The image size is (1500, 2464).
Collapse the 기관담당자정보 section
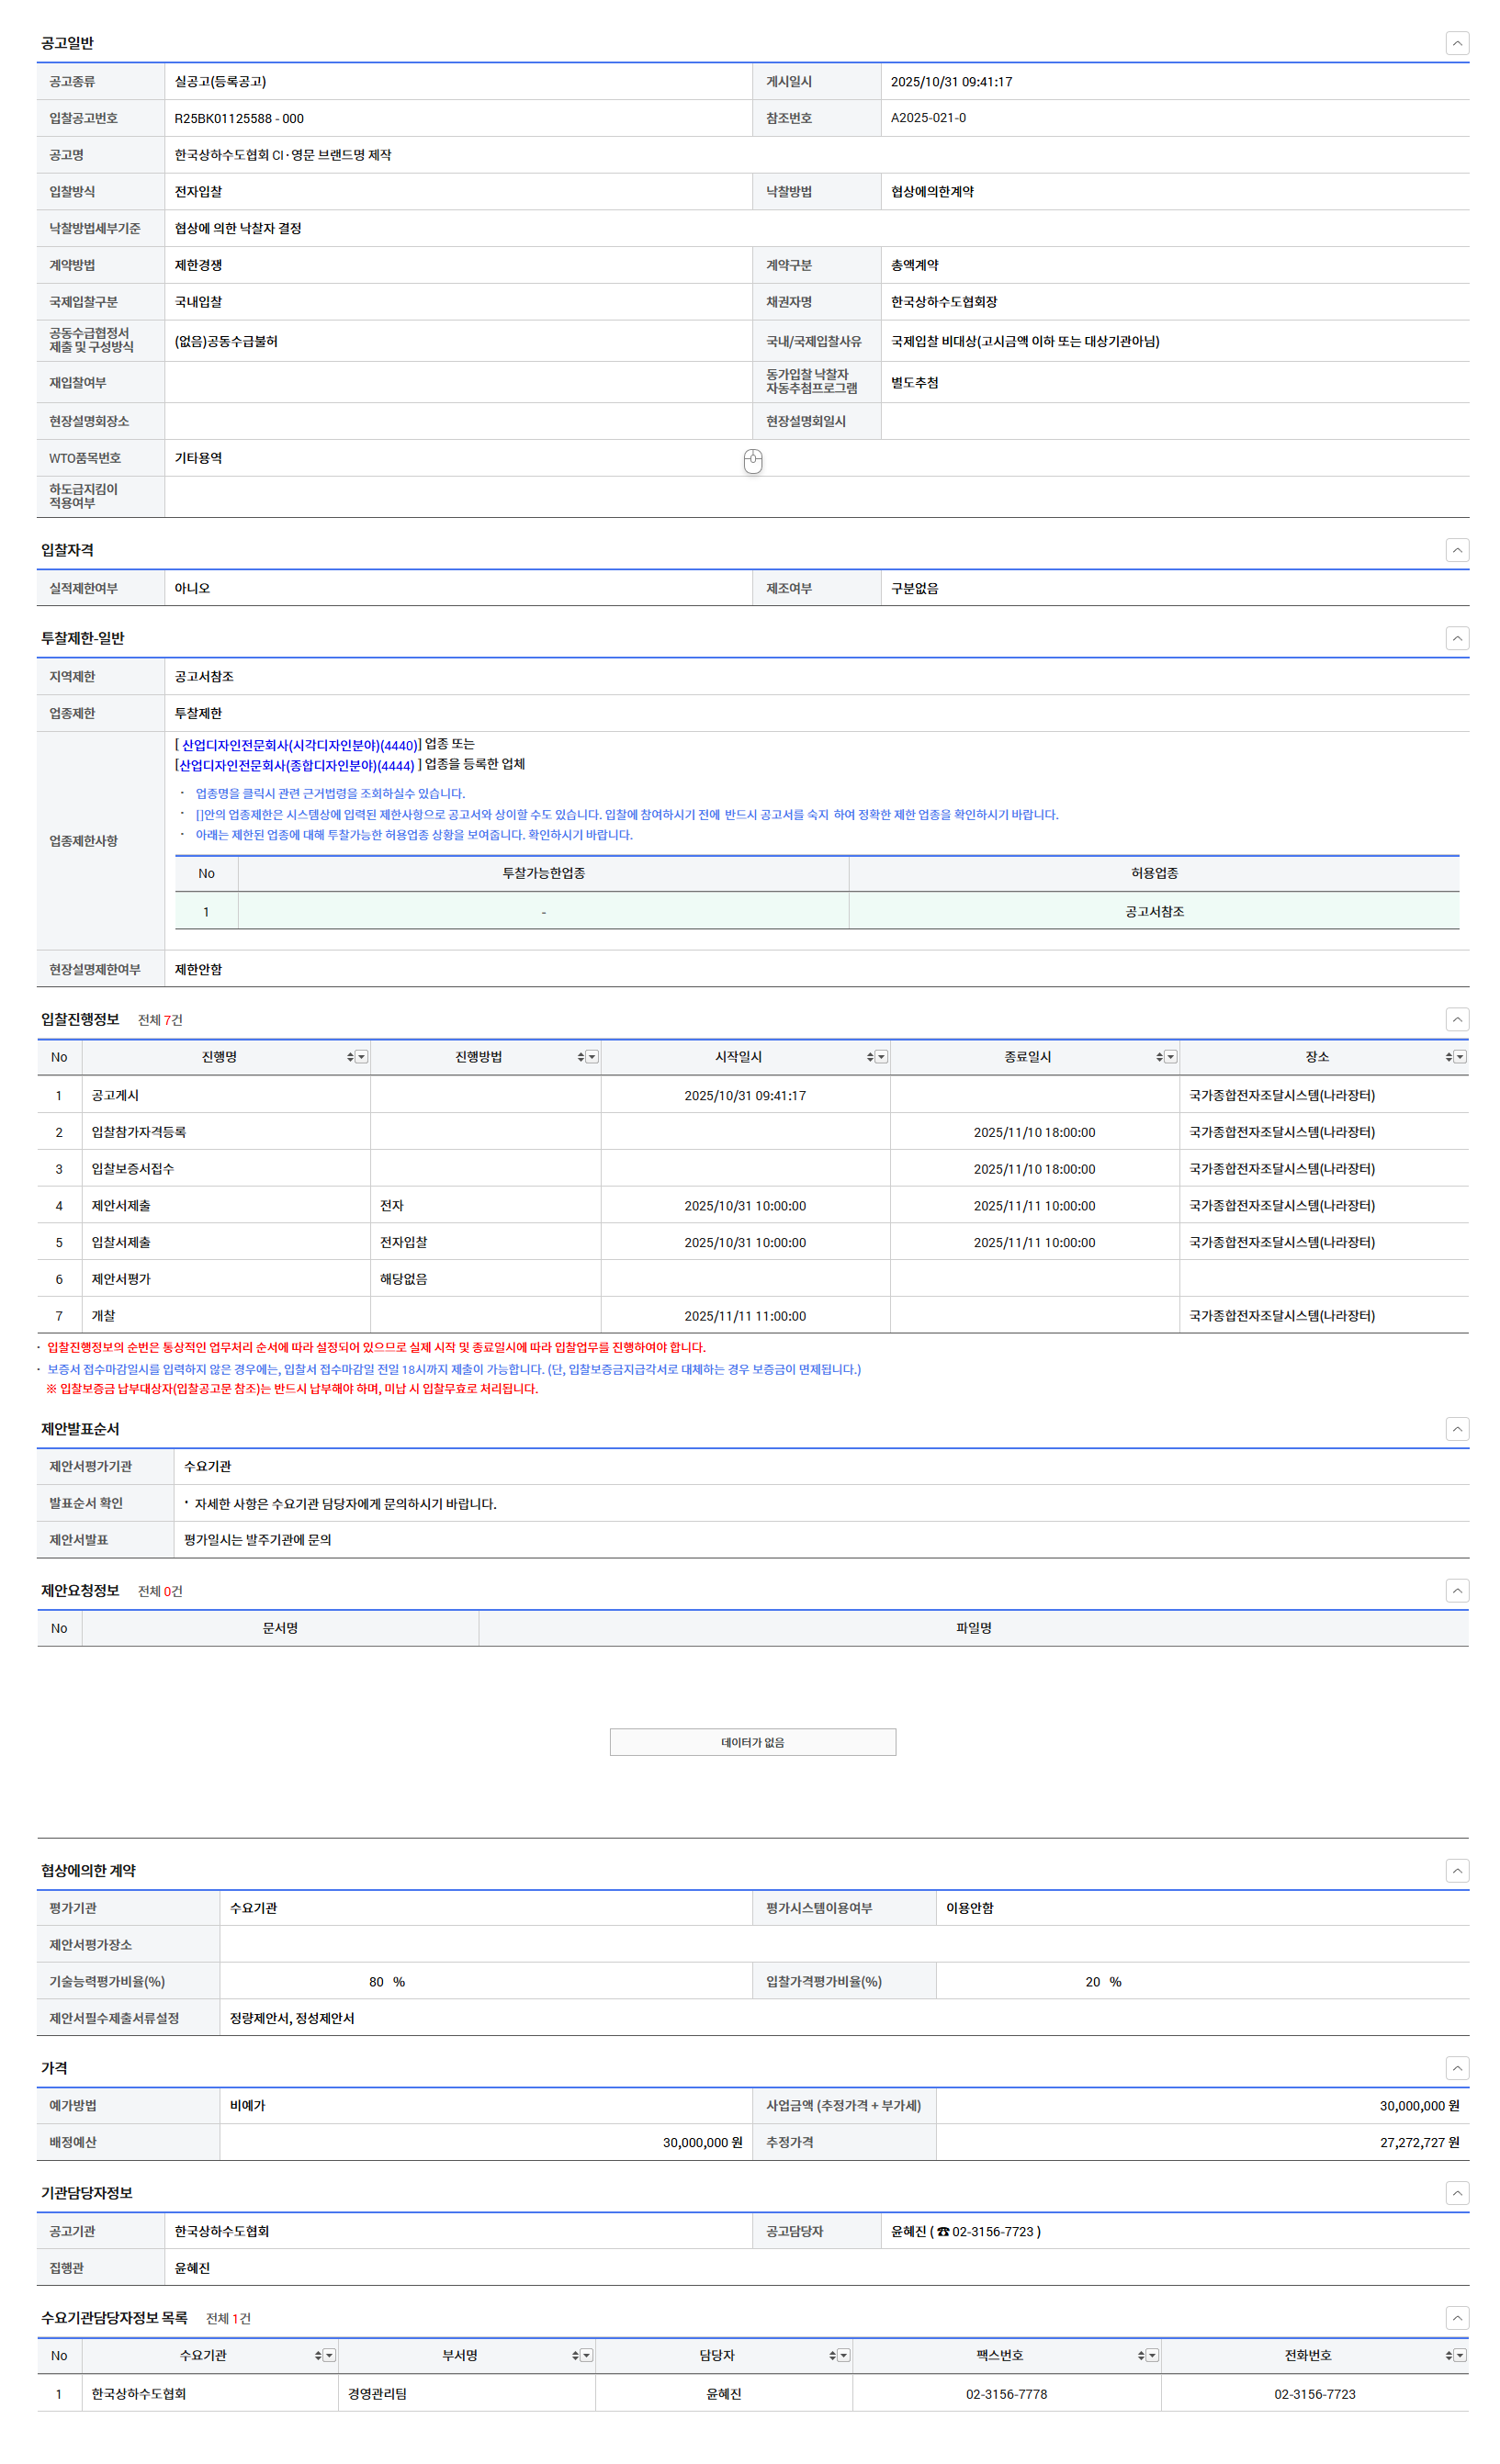click(x=1456, y=2193)
